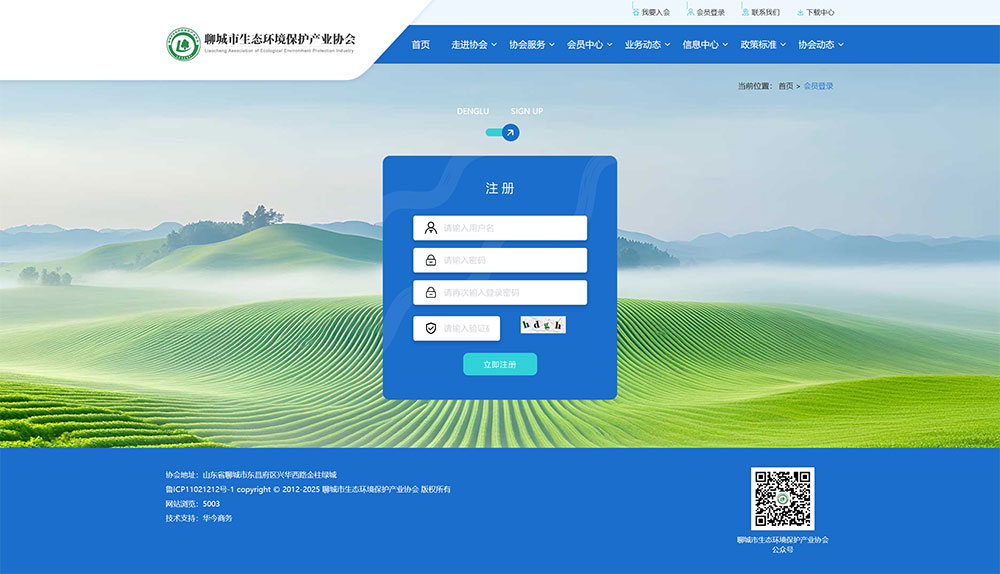The height and width of the screenshot is (574, 1000).
Task: Open 业务动态 navigation menu item
Action: point(646,44)
